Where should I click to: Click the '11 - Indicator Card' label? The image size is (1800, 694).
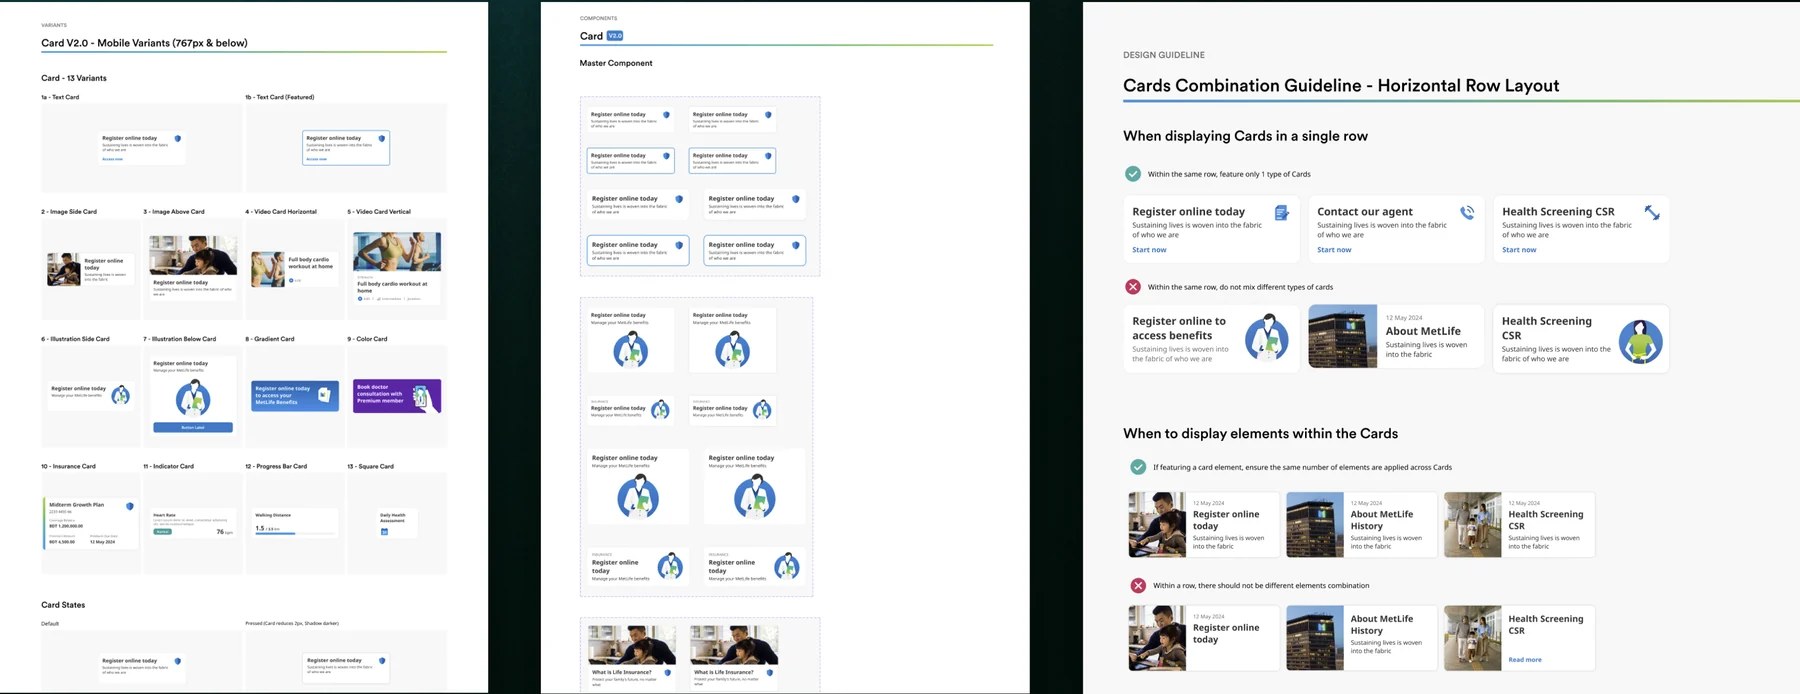pyautogui.click(x=168, y=466)
